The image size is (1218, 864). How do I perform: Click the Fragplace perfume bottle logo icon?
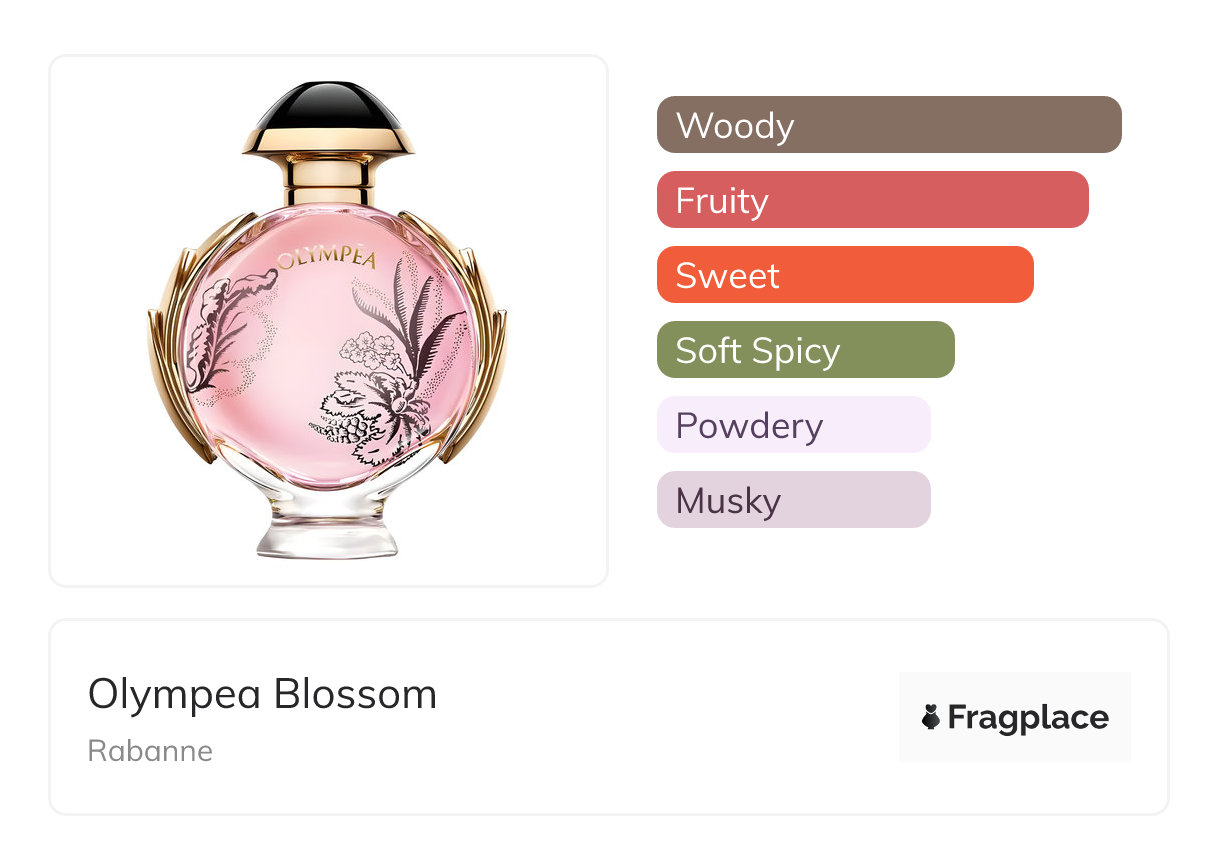931,717
